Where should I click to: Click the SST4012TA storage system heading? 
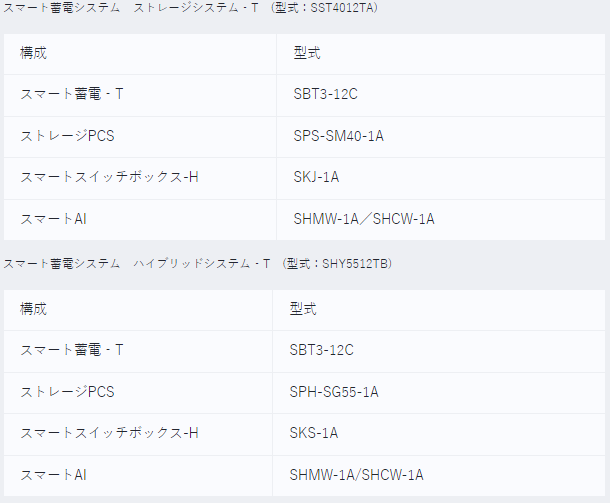190,8
